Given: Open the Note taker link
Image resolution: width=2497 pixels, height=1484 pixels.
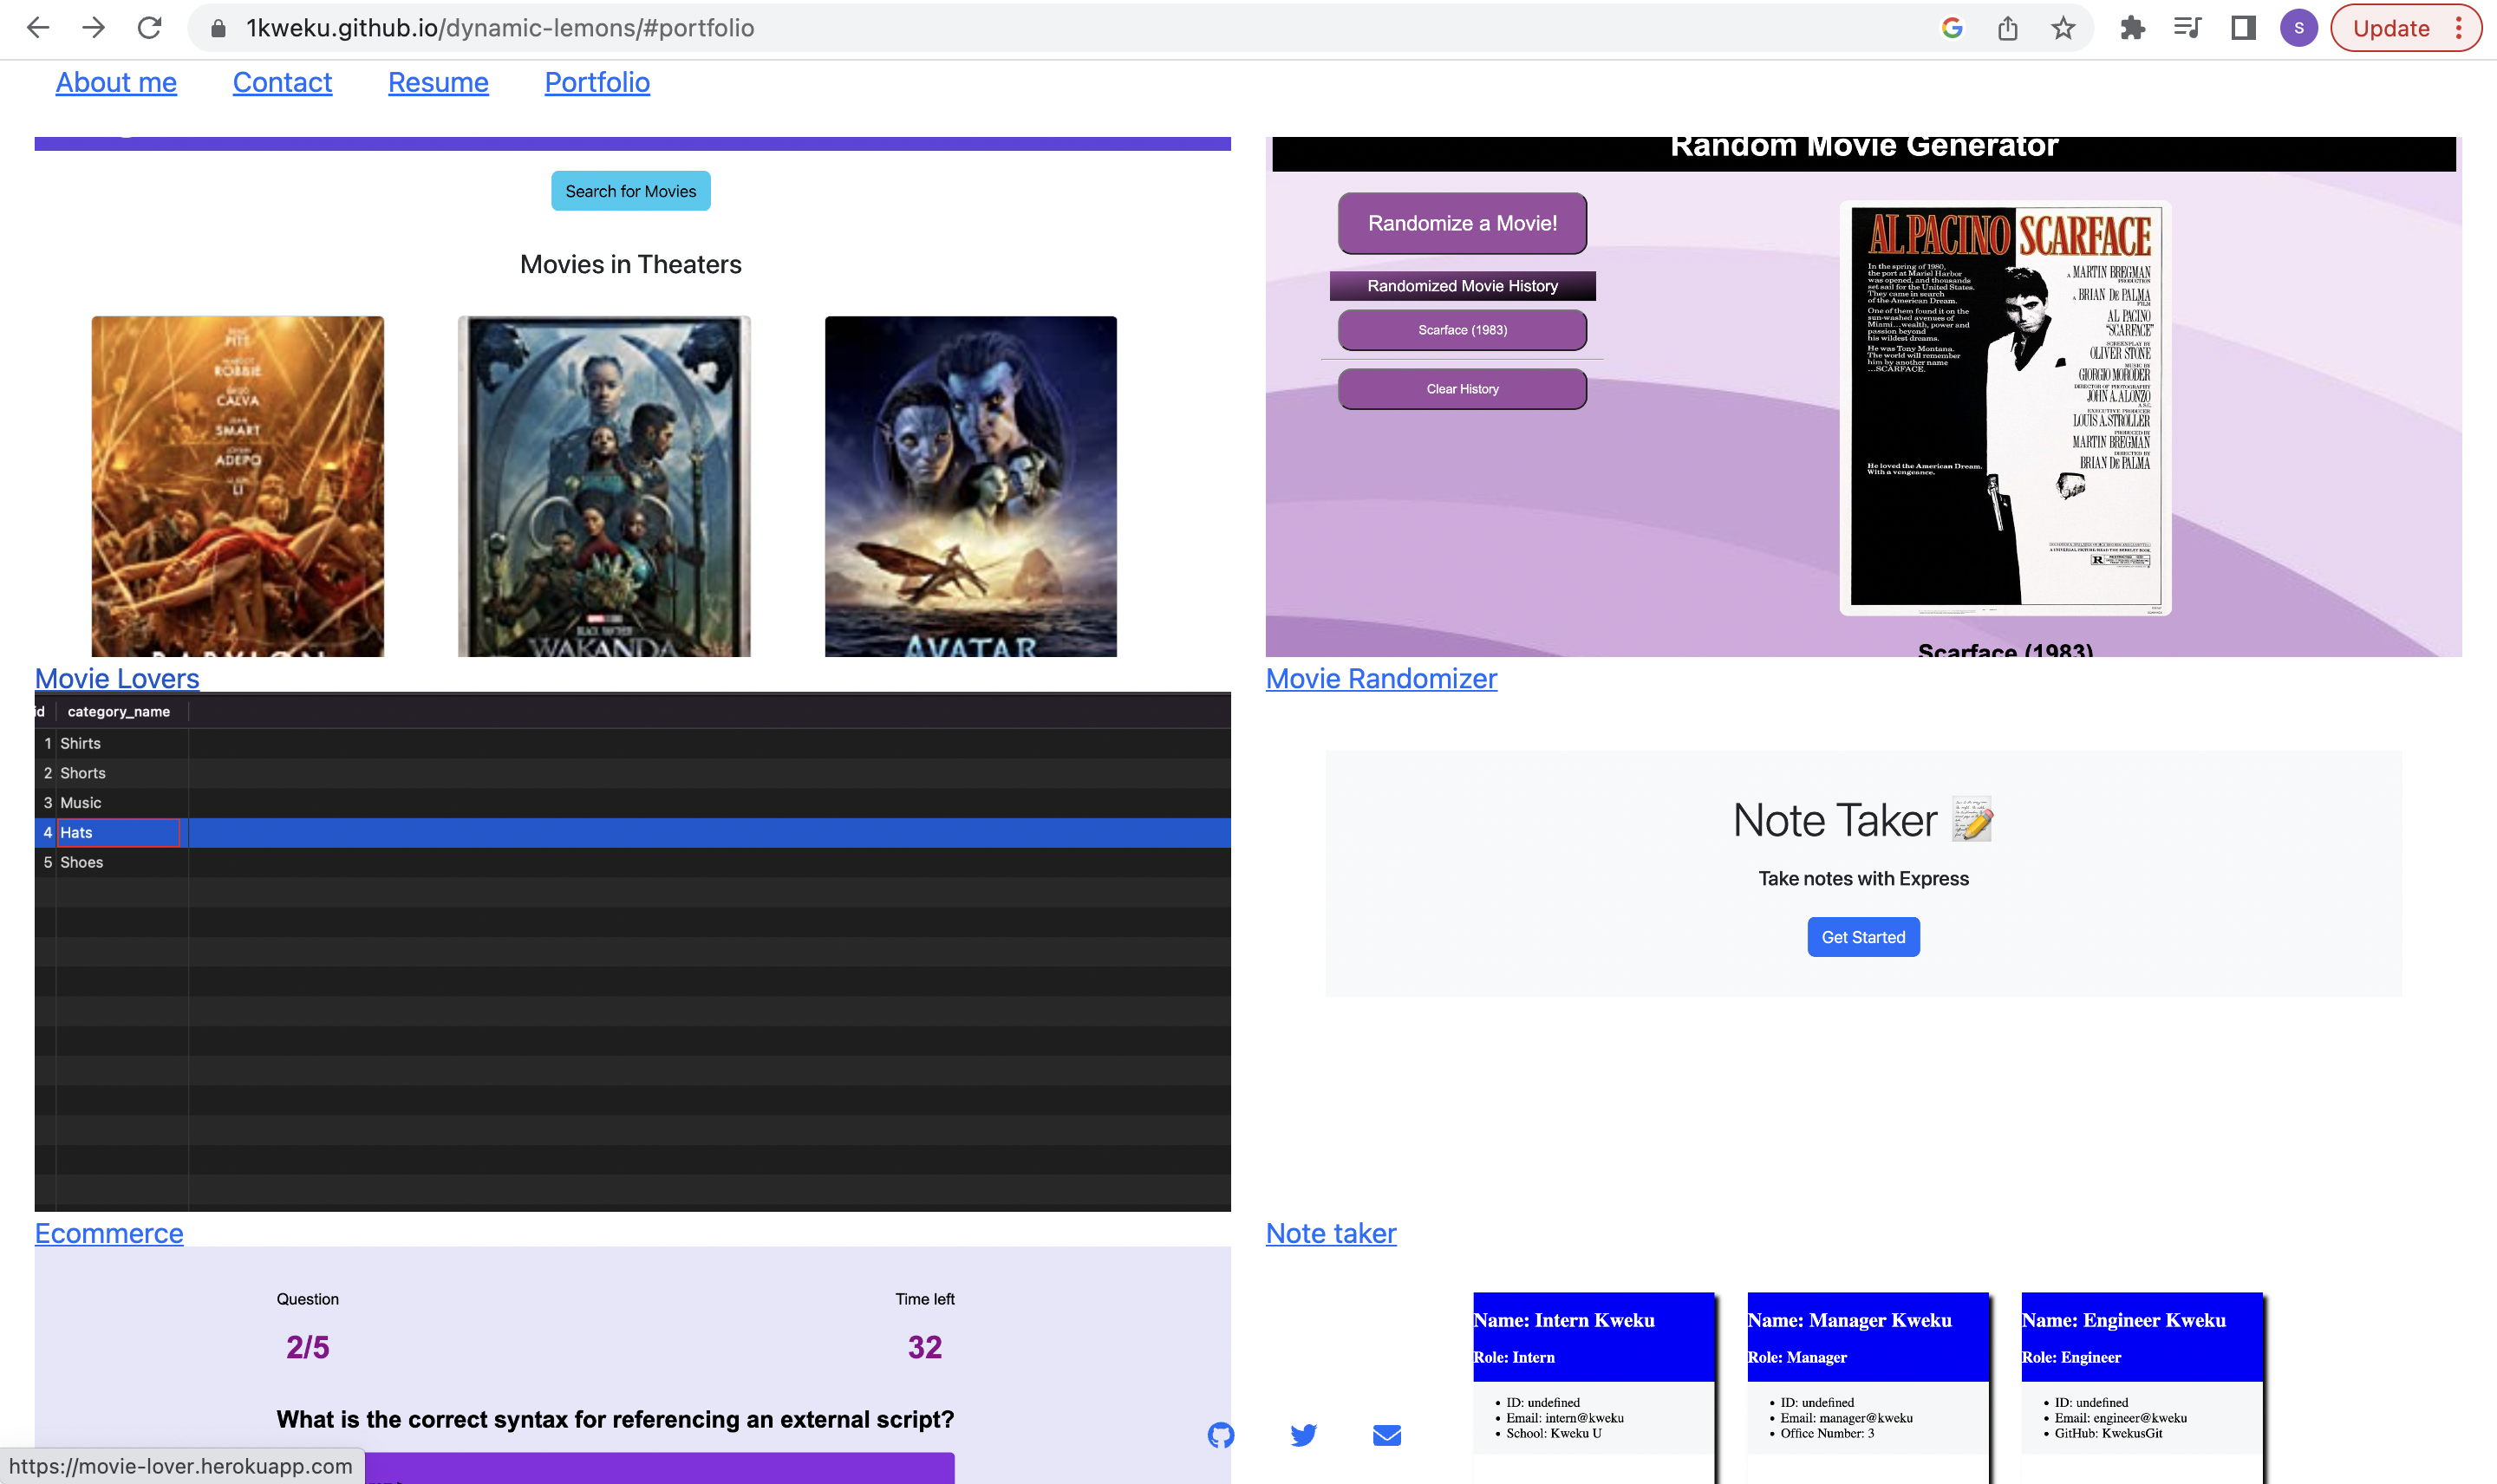Looking at the screenshot, I should click(x=1331, y=1233).
